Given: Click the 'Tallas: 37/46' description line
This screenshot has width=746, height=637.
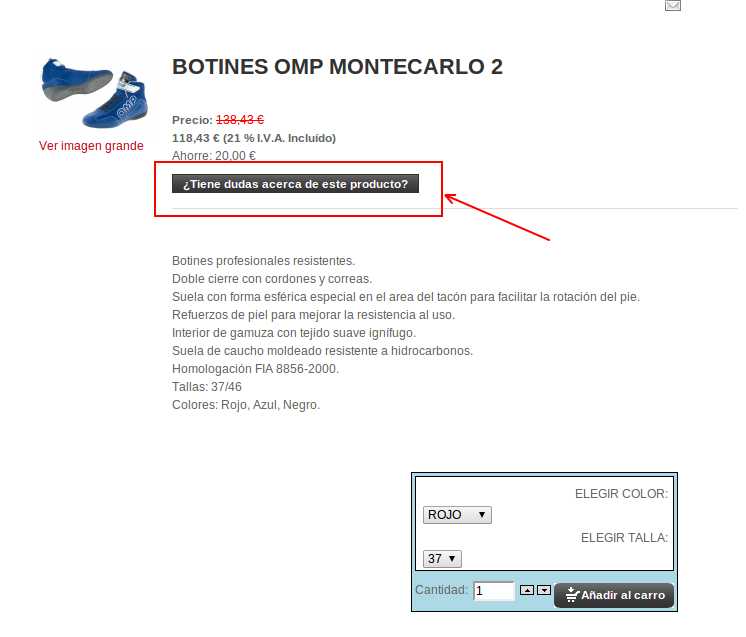Looking at the screenshot, I should [x=207, y=387].
